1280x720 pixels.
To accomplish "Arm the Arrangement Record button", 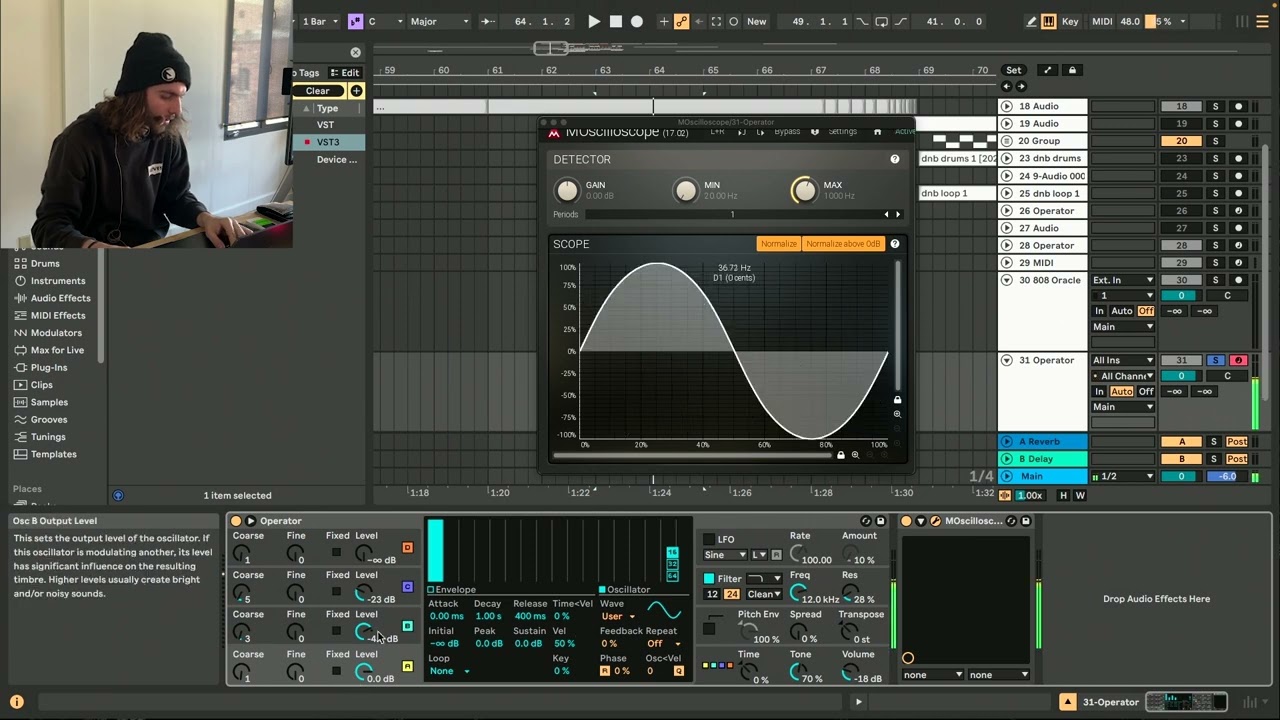I will pos(637,21).
